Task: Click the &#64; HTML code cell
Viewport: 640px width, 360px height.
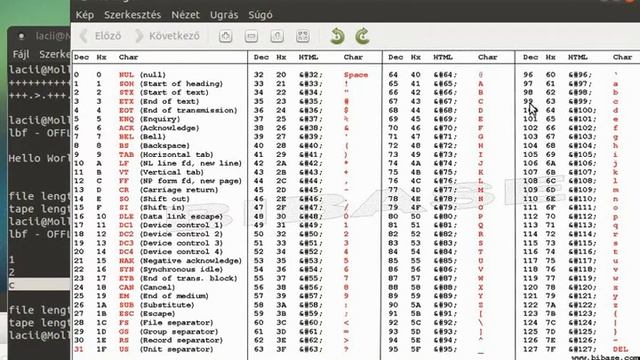Action: click(445, 75)
